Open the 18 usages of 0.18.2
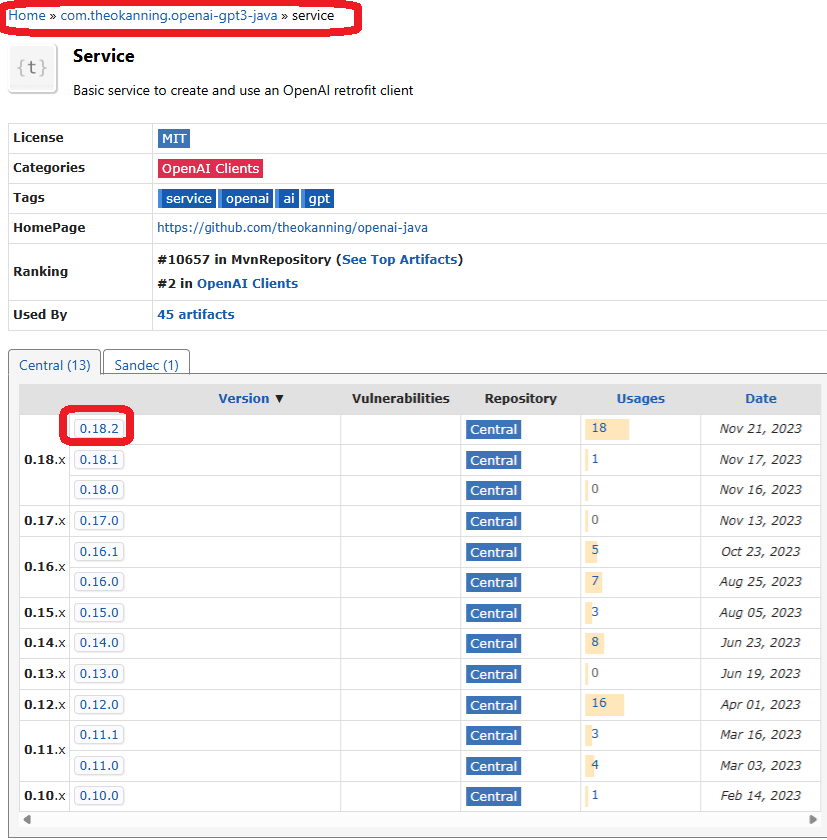827x840 pixels. tap(599, 428)
